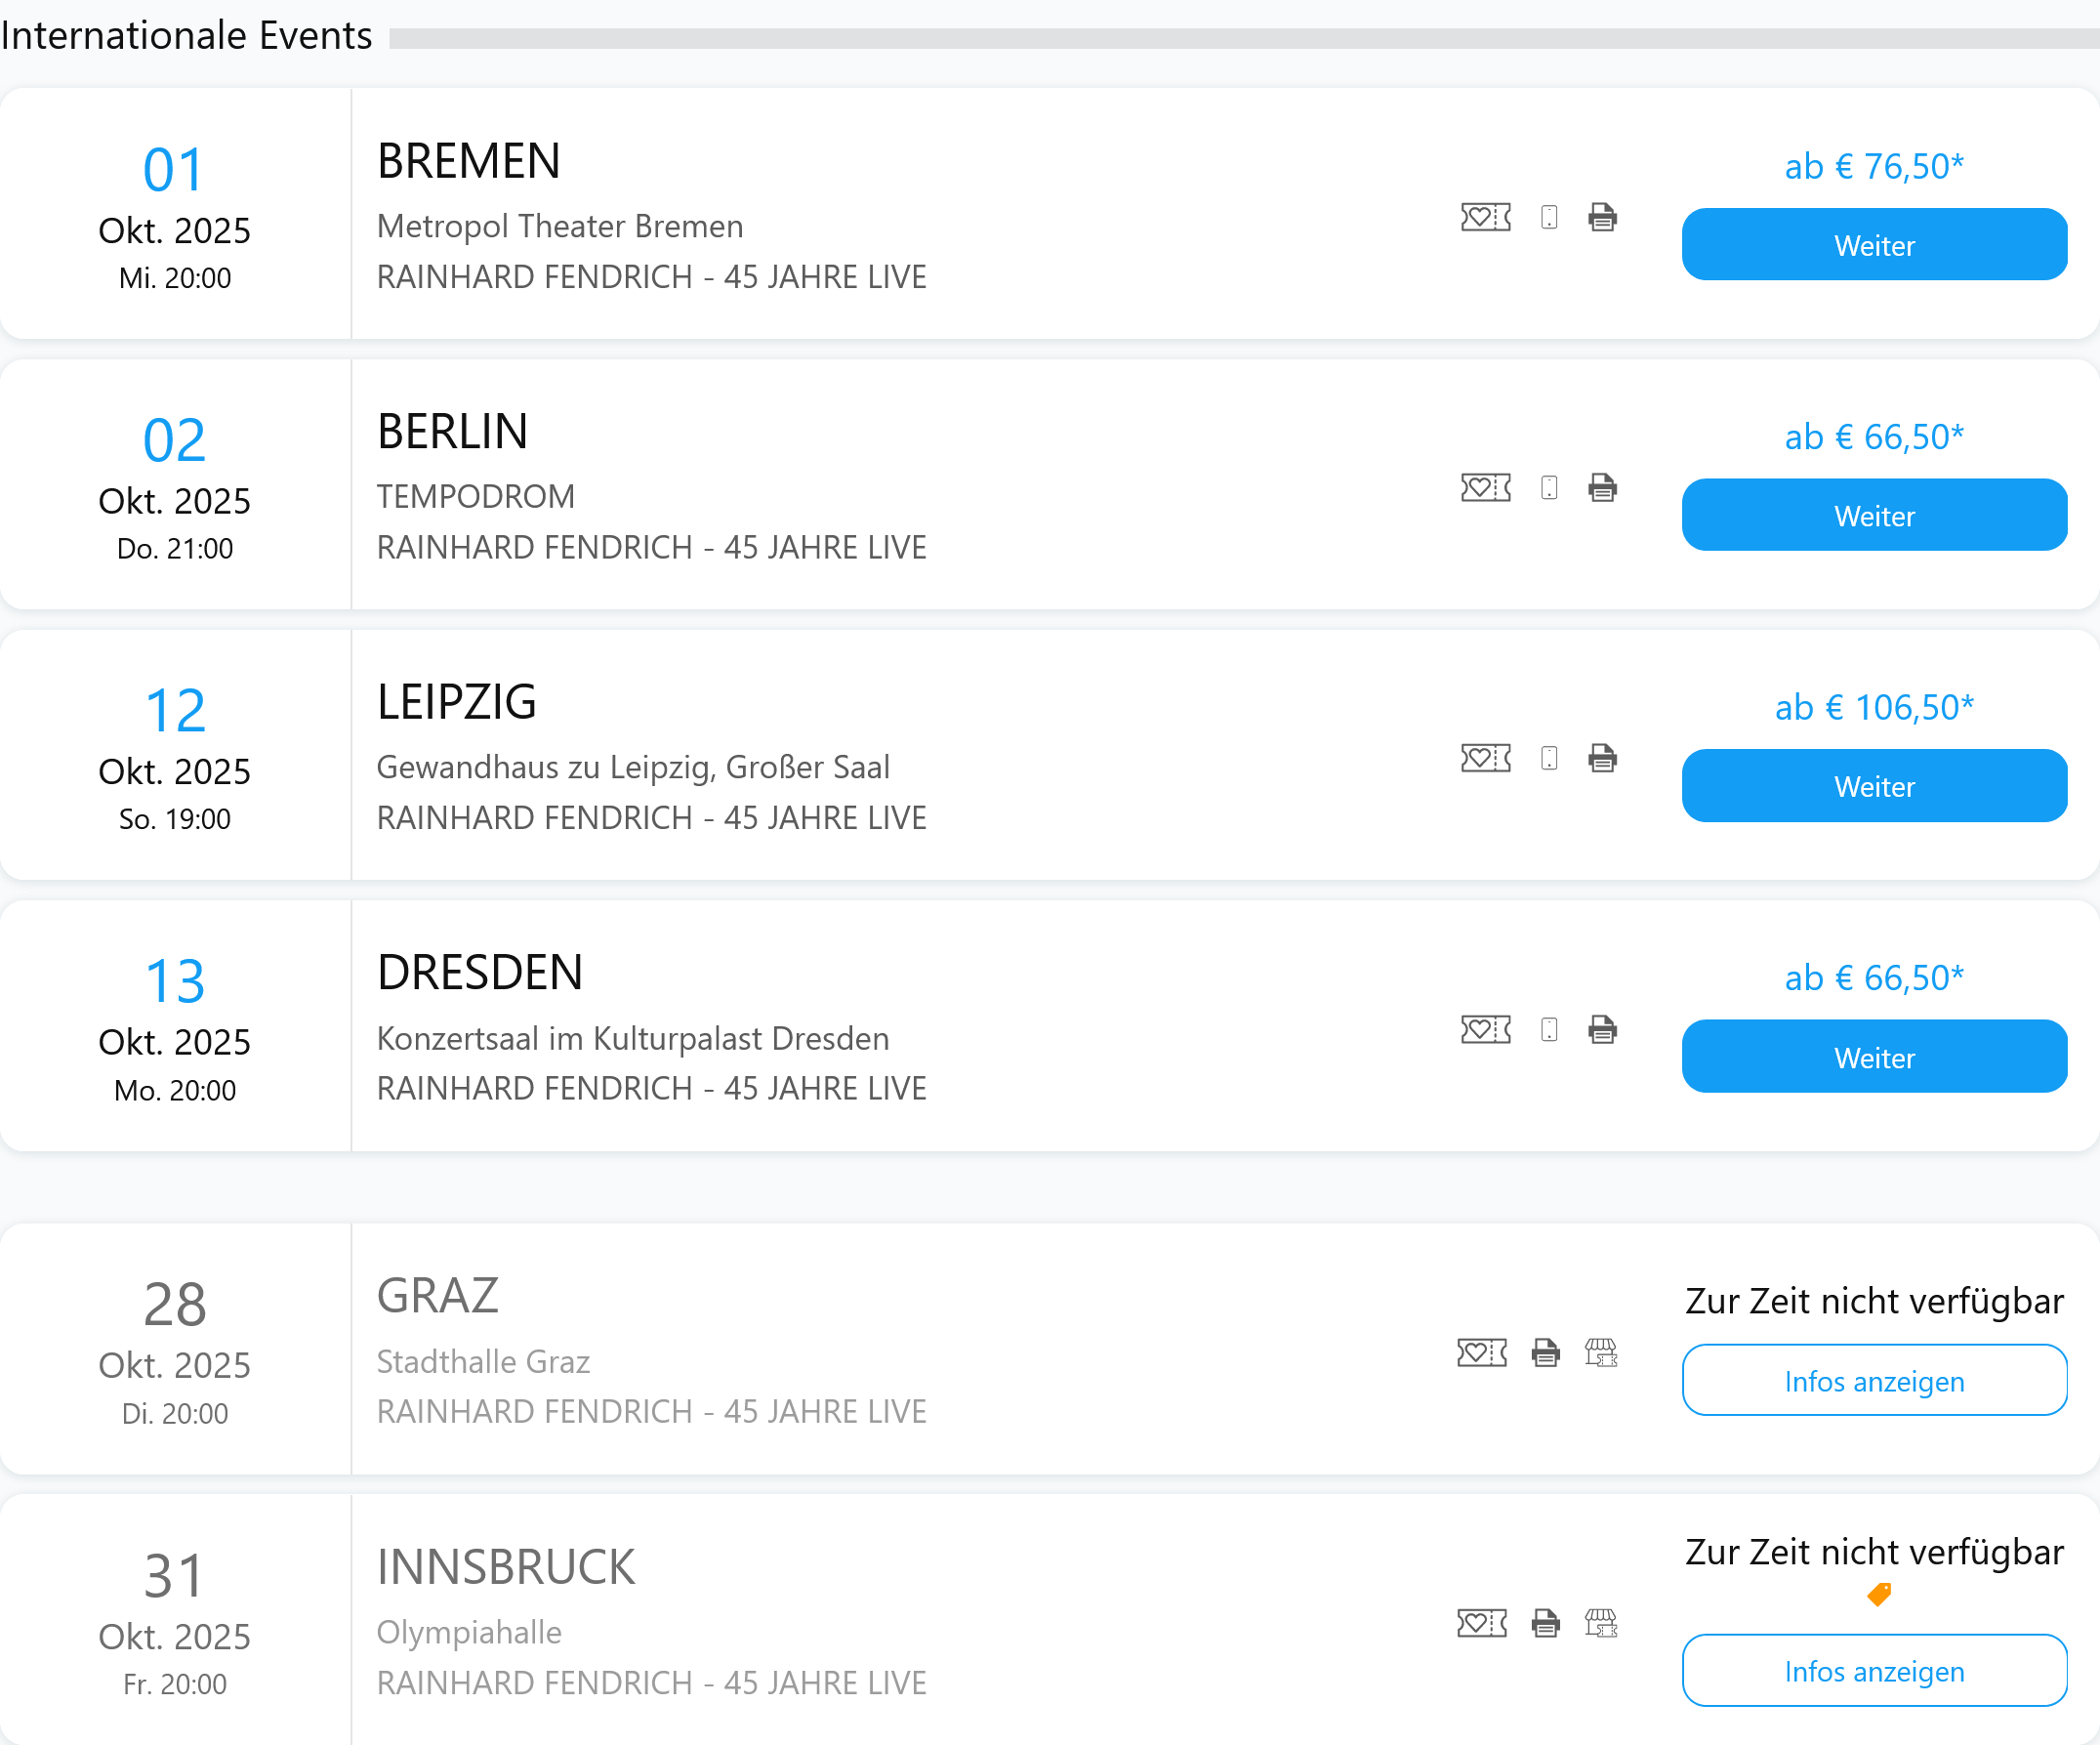The height and width of the screenshot is (1745, 2100).
Task: Click the printer icon in Graz row
Action: tap(1545, 1353)
